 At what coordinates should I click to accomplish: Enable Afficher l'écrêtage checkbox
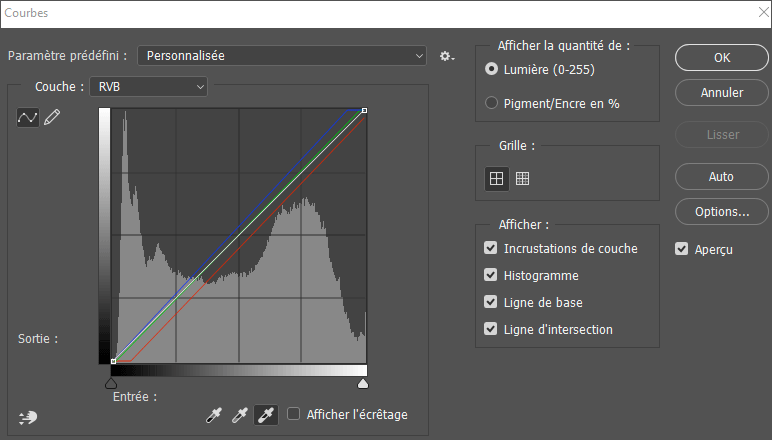click(x=294, y=414)
